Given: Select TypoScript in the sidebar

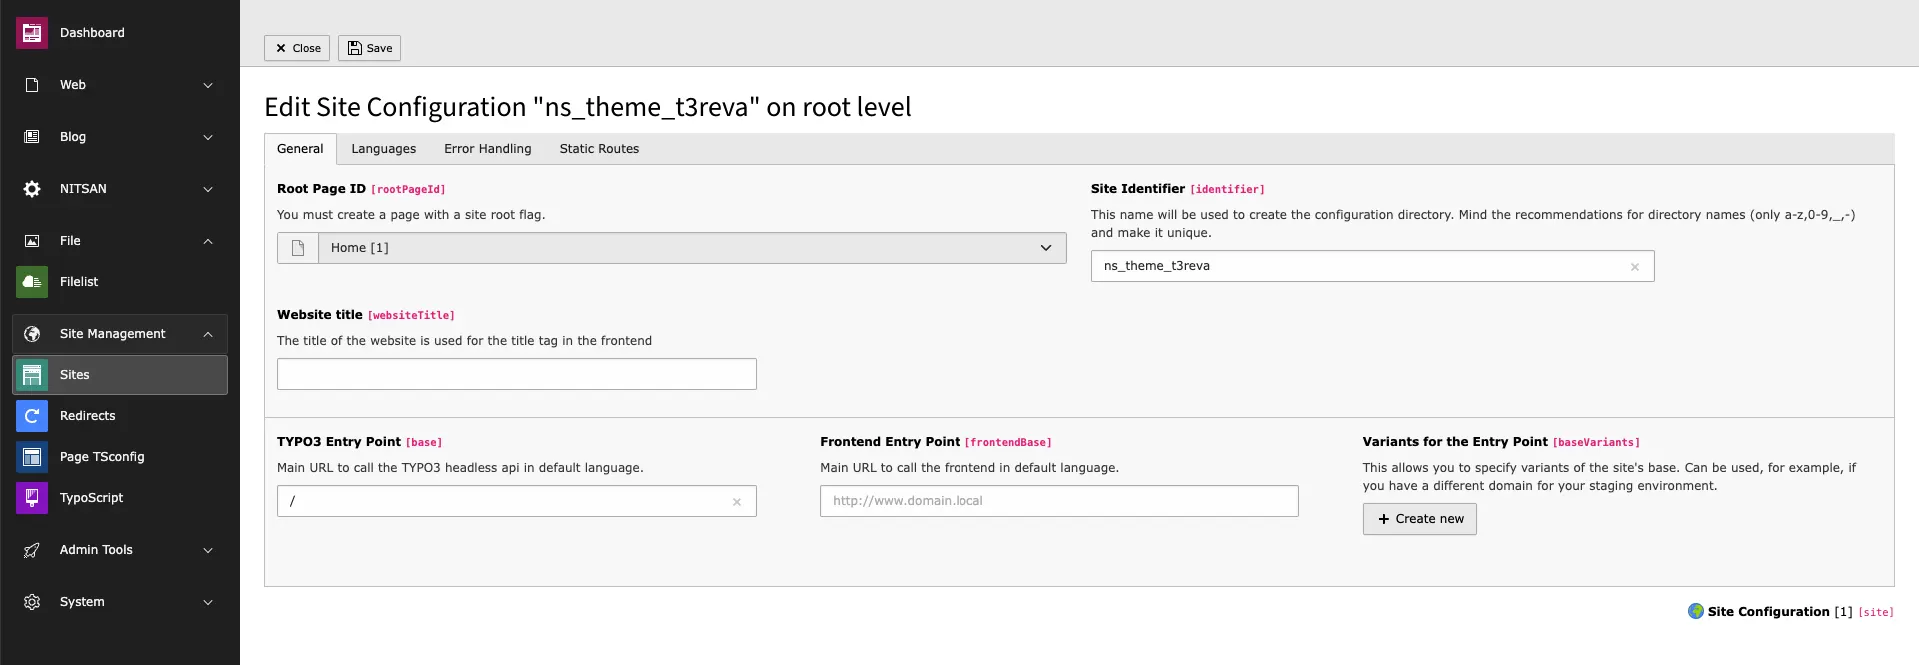Looking at the screenshot, I should pos(92,498).
